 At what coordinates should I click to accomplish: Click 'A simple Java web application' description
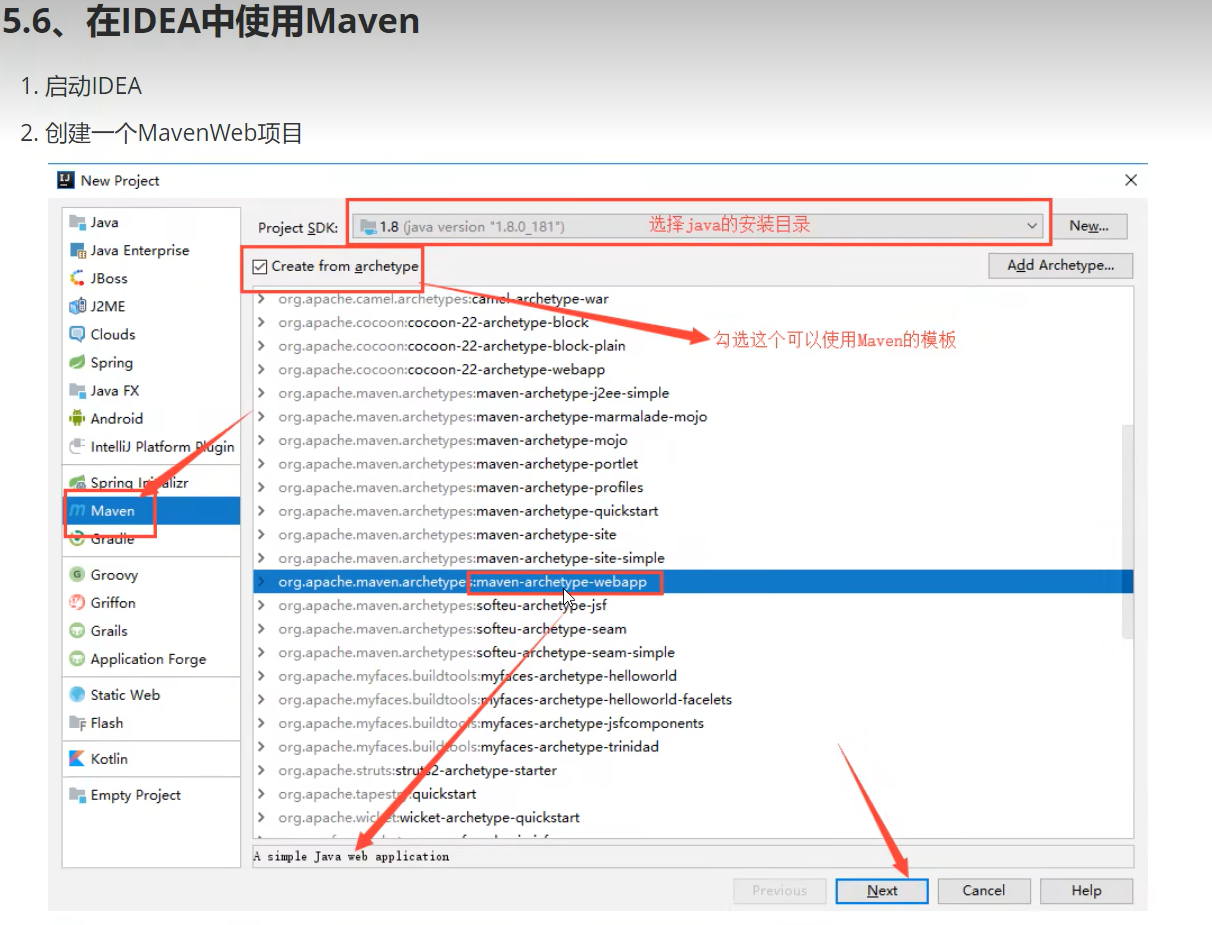click(351, 856)
